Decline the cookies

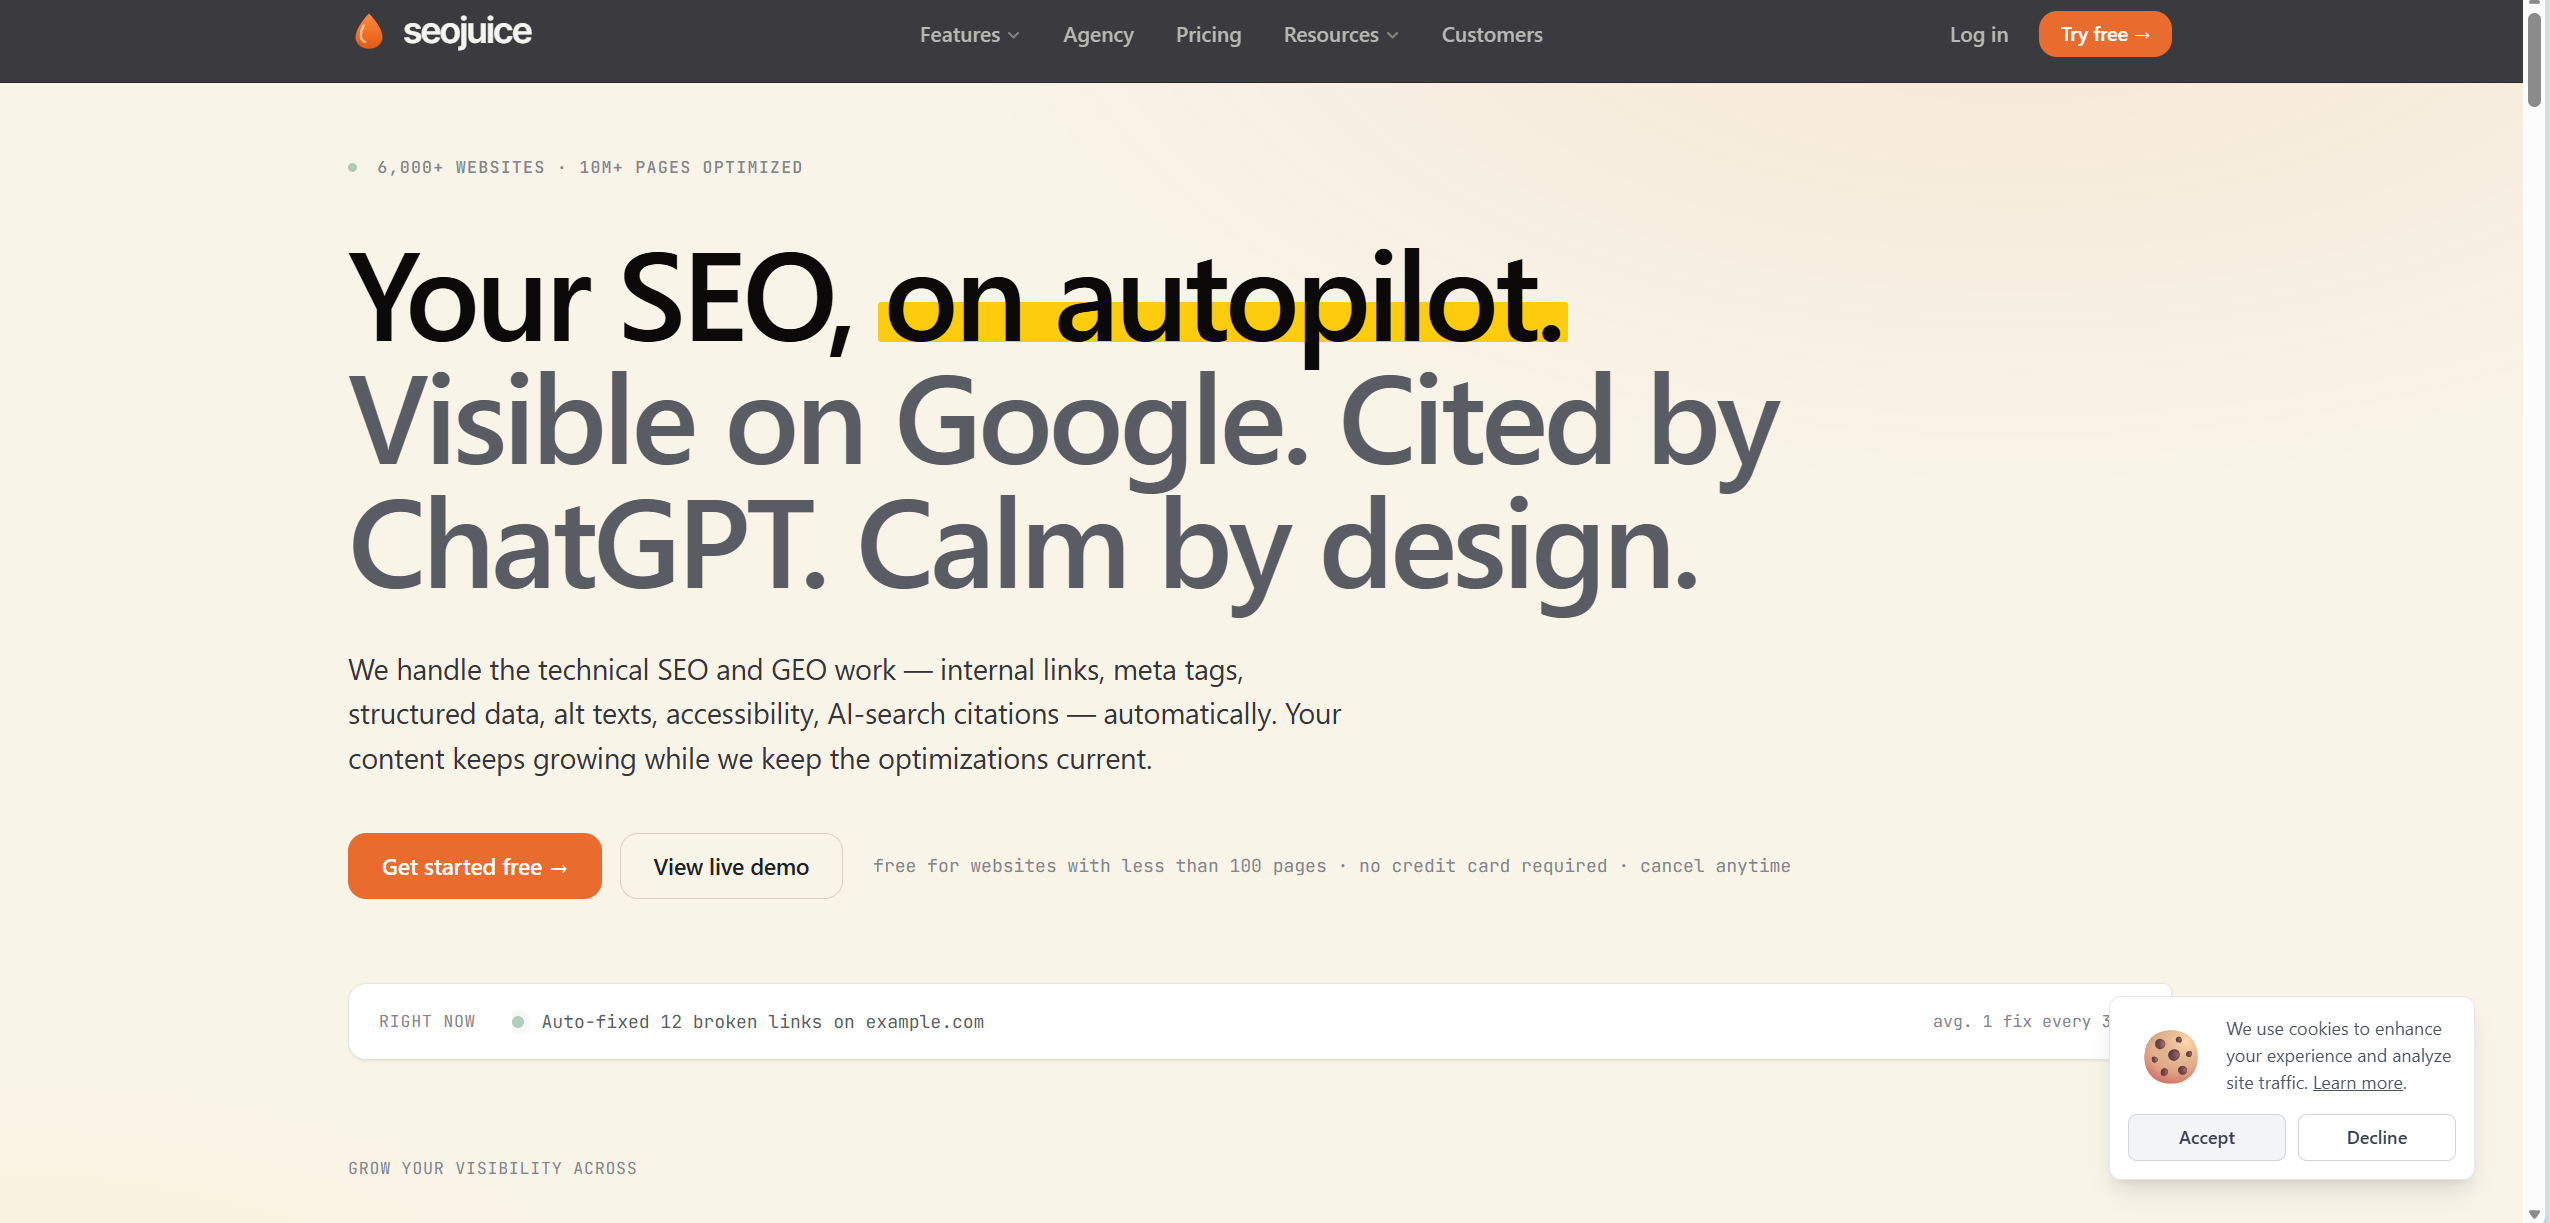tap(2376, 1137)
